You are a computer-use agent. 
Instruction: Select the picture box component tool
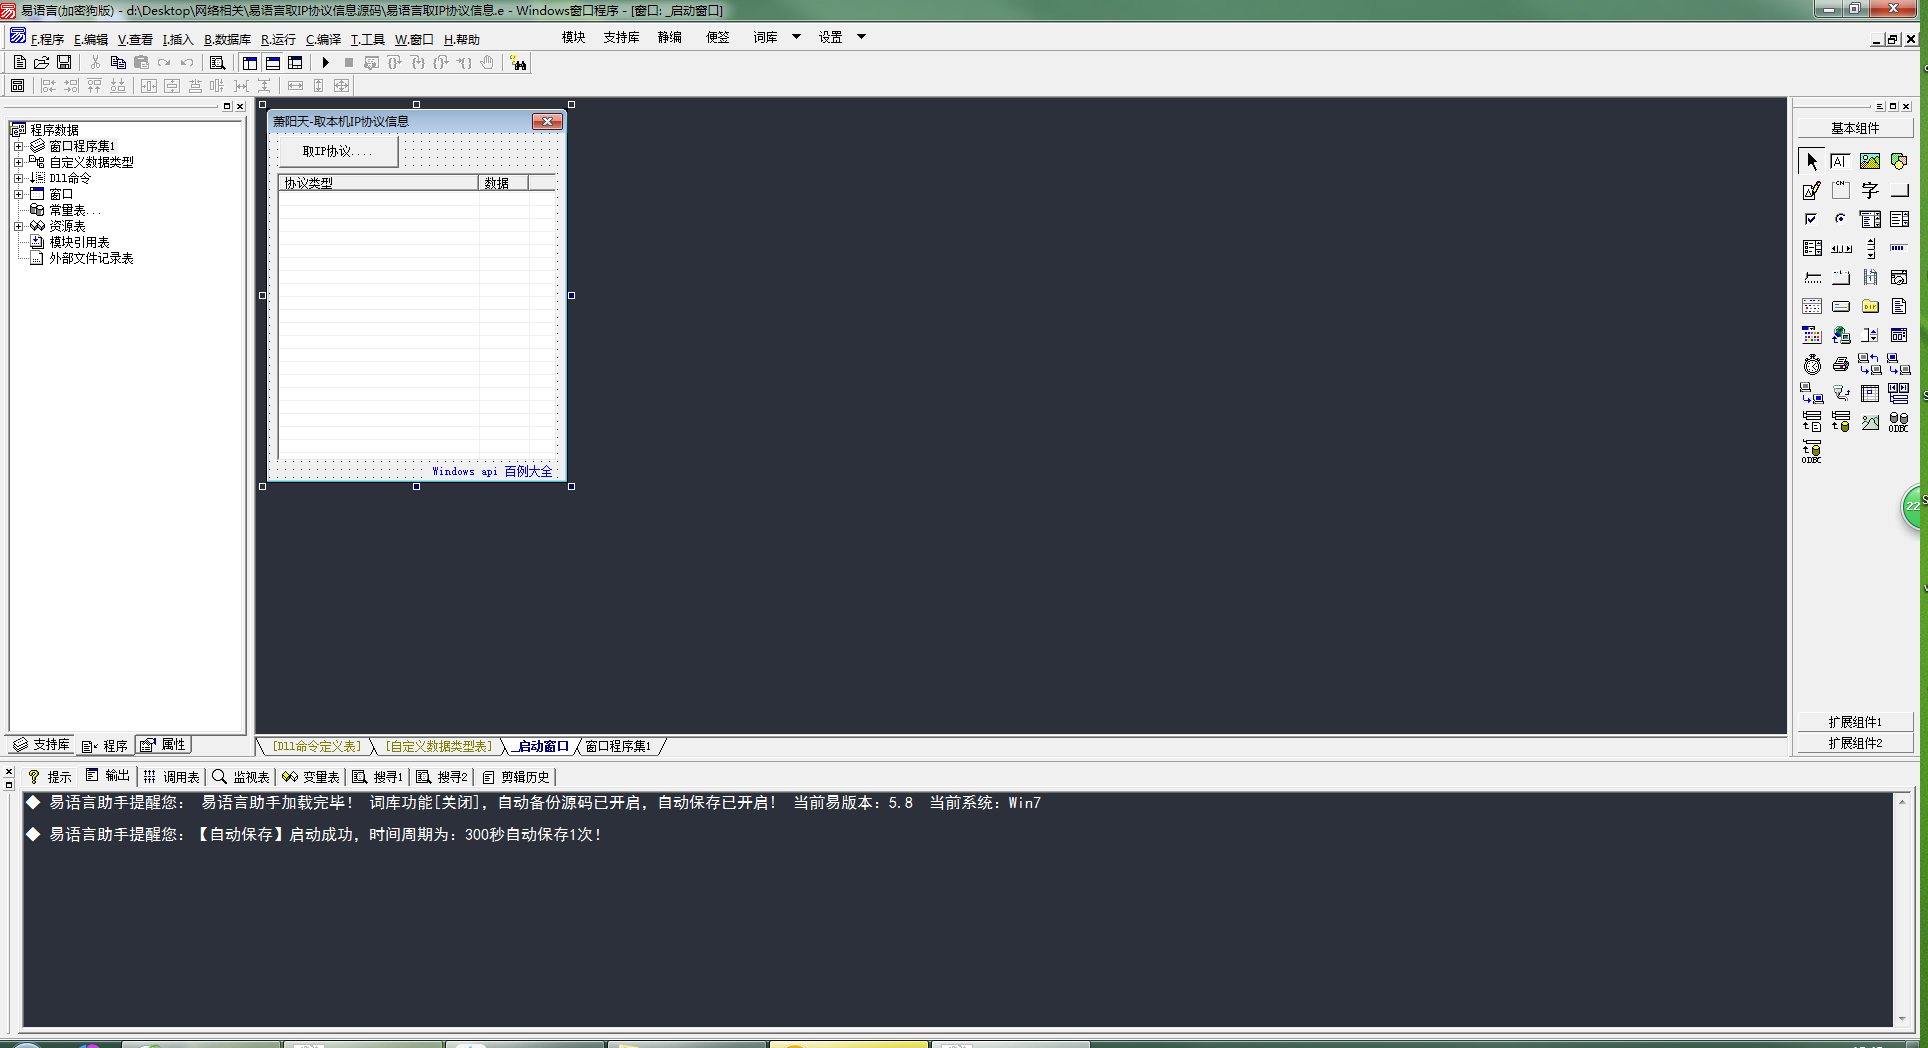[1869, 161]
